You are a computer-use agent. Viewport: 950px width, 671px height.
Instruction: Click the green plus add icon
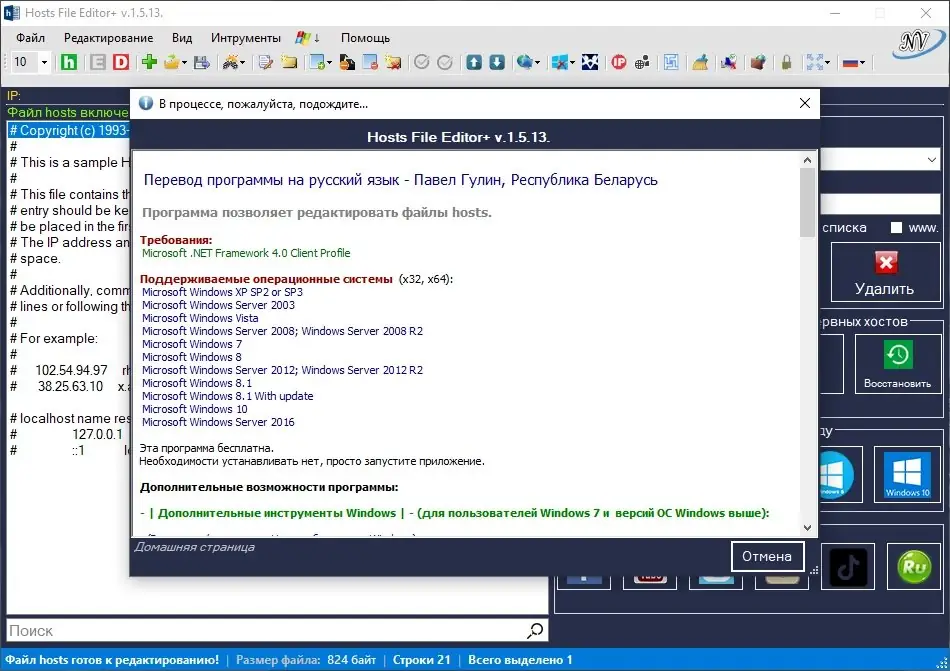[149, 62]
